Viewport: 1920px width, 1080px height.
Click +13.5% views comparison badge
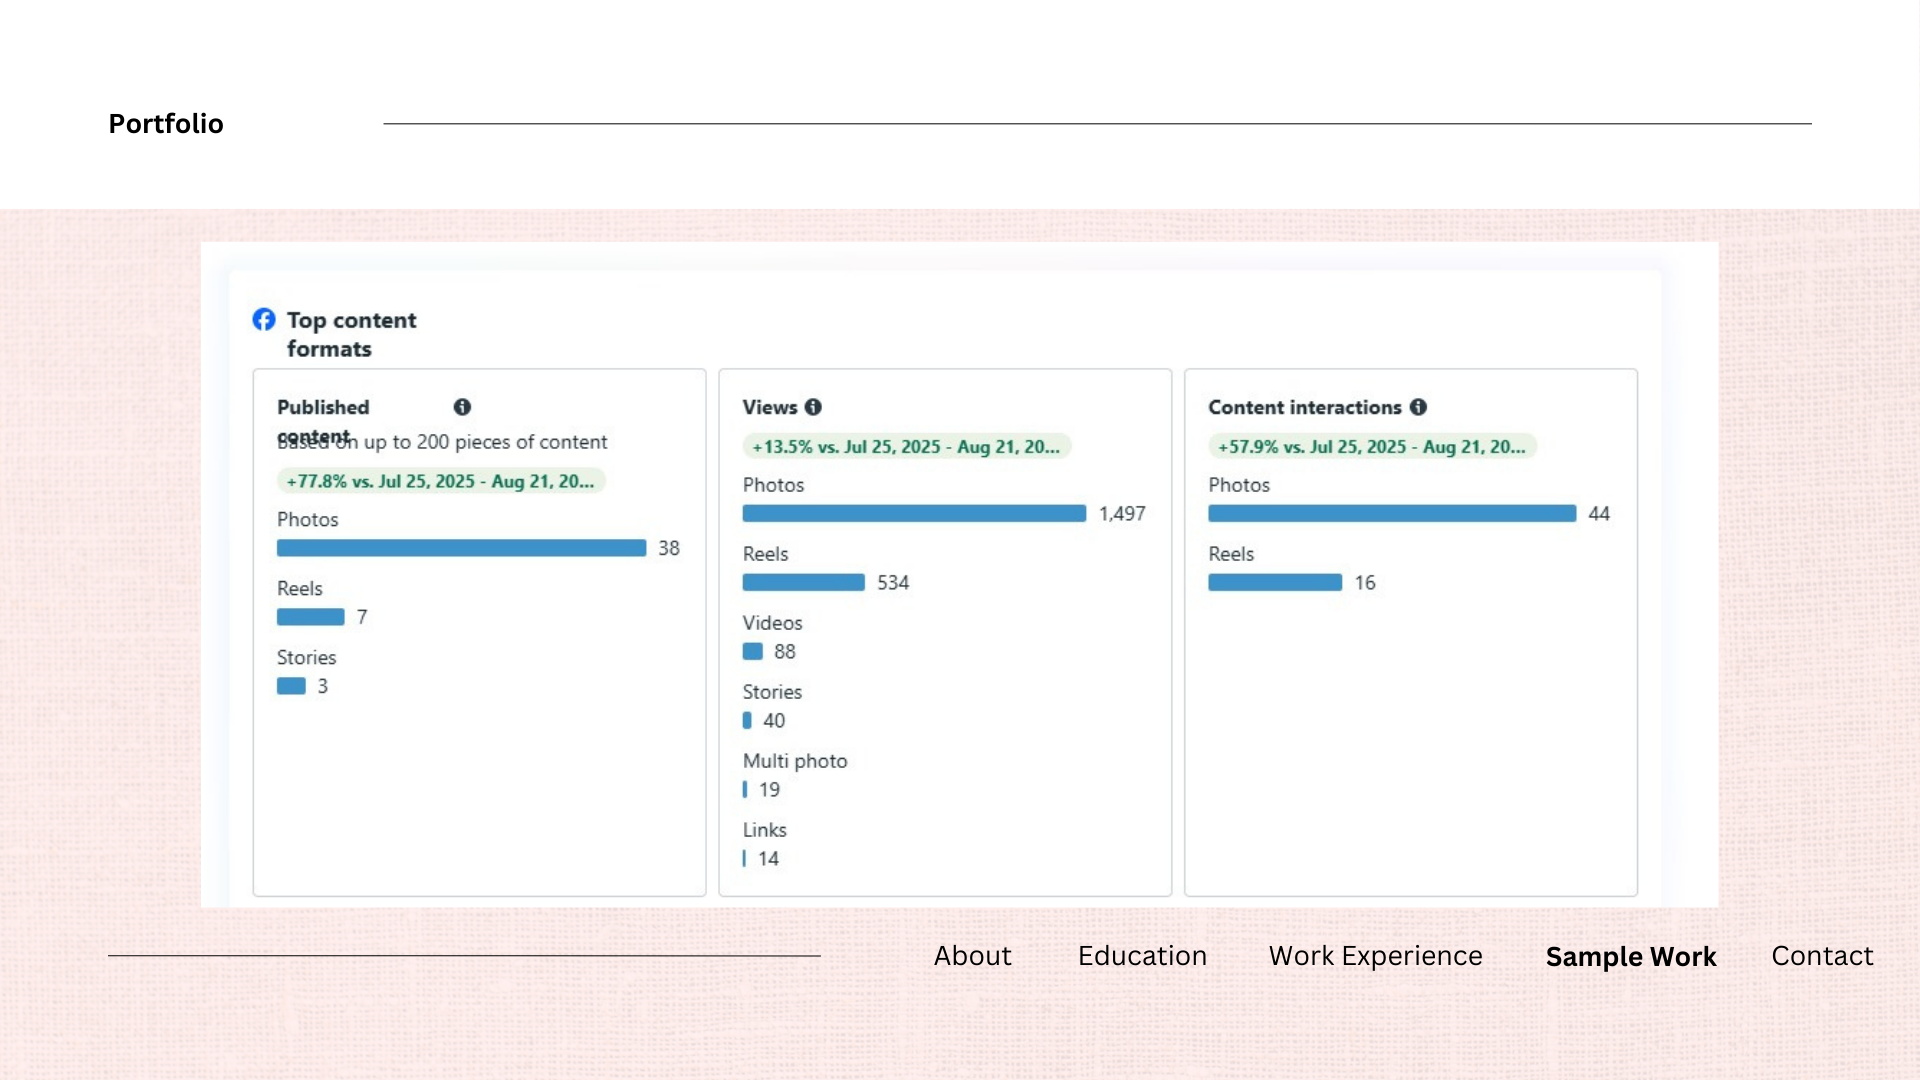tap(906, 447)
